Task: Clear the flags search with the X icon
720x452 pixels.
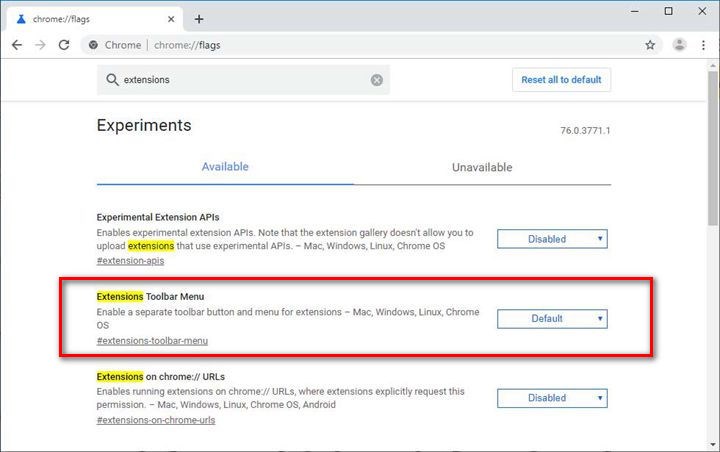Action: click(377, 80)
